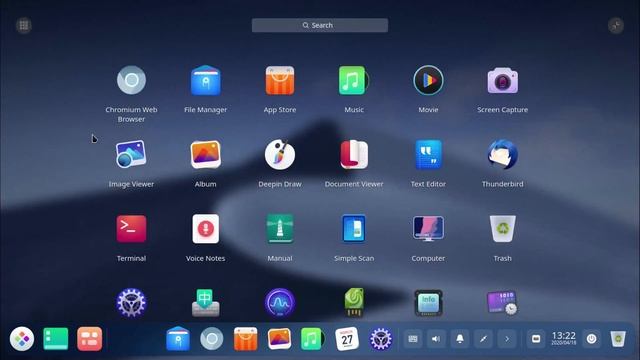Open the Info device manager chip icon

pyautogui.click(x=428, y=303)
